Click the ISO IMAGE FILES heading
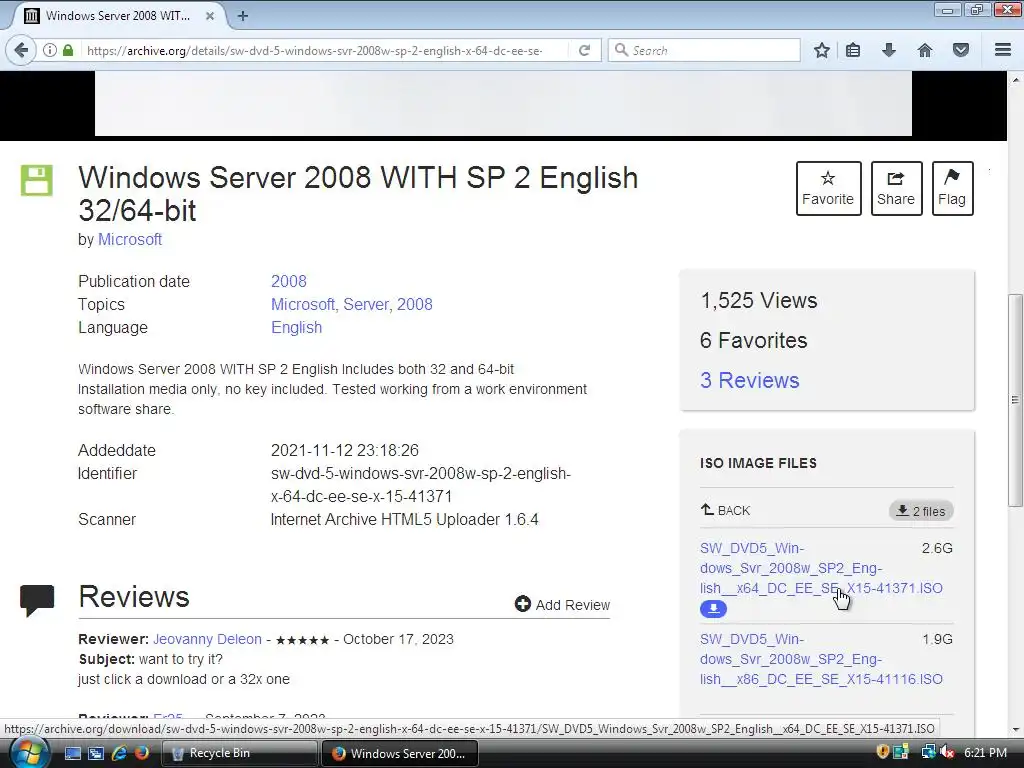The height and width of the screenshot is (768, 1024). coord(758,463)
